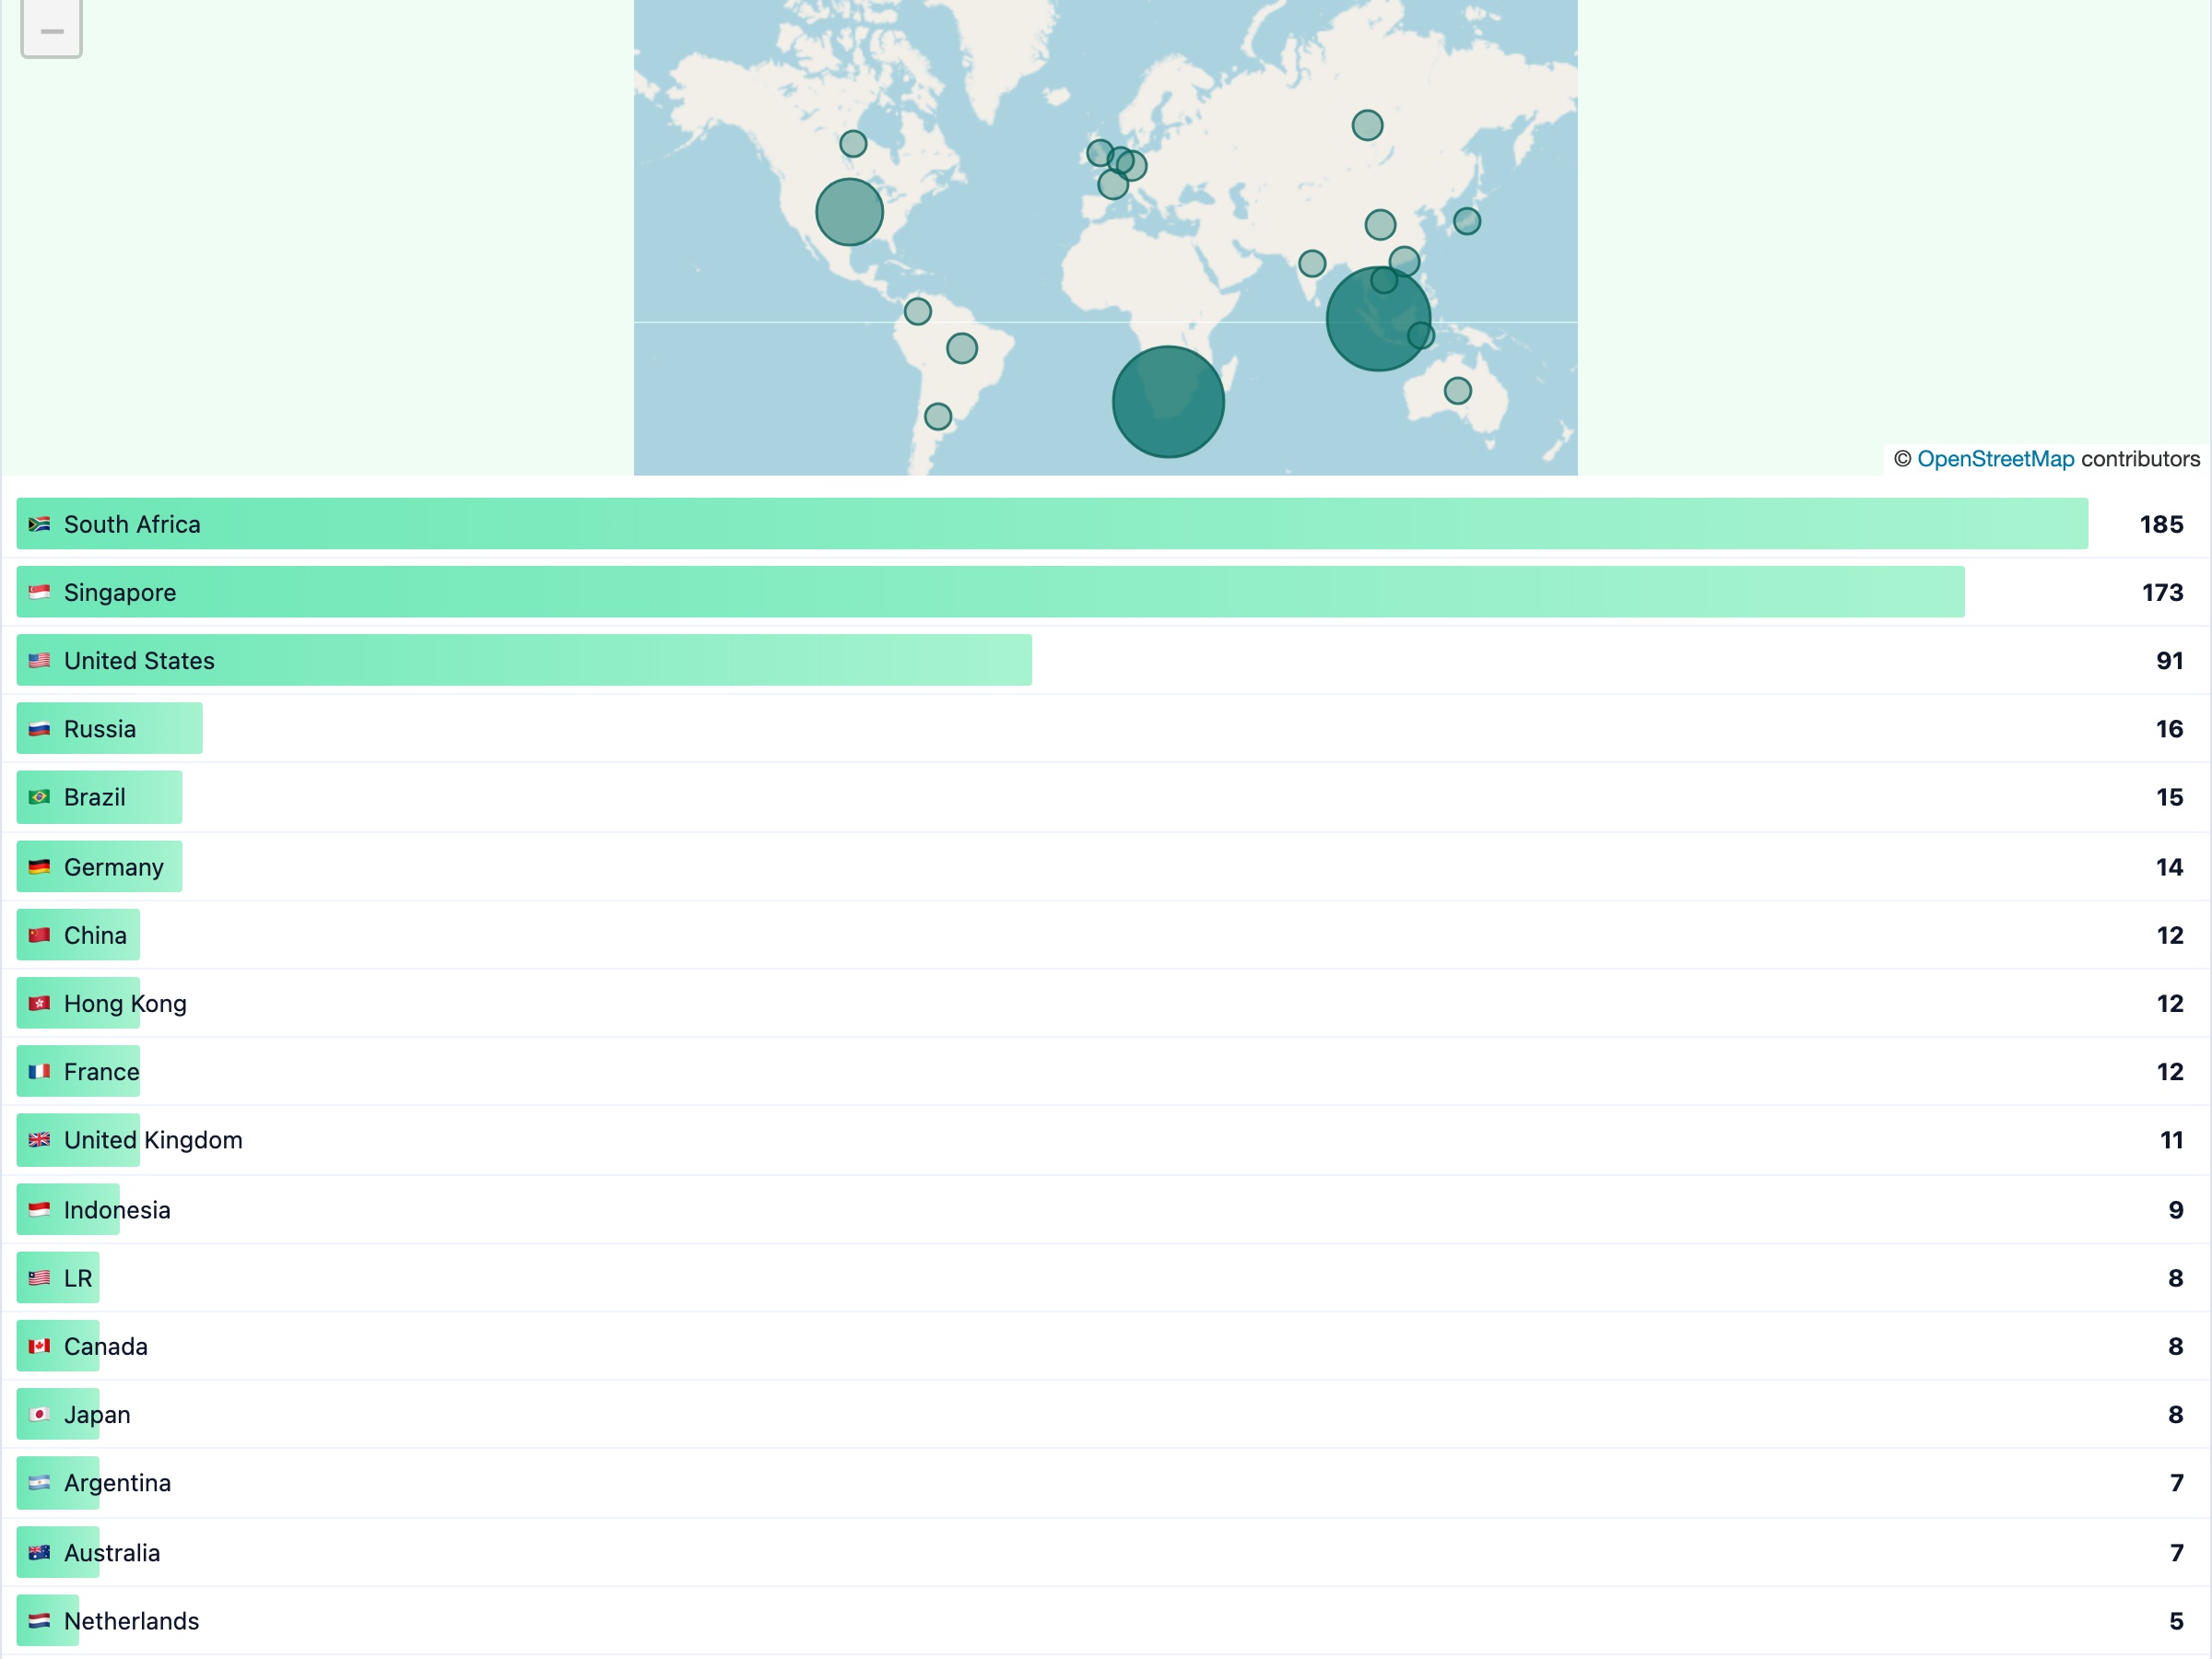Open the OpenStreetMap attribution link
Screen dimensions: 2212x1659
(1995, 459)
